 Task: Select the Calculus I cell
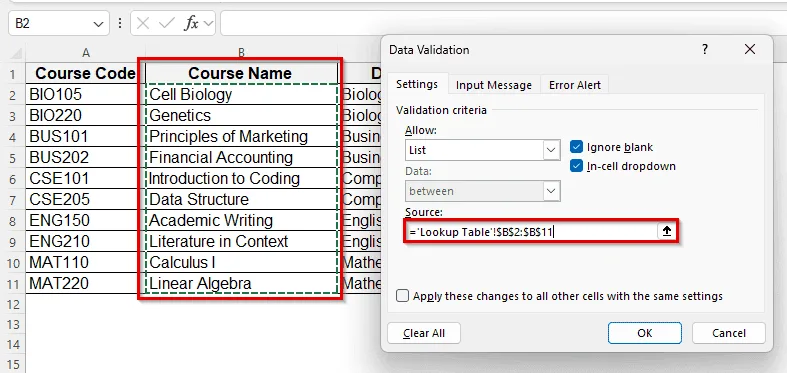click(241, 263)
